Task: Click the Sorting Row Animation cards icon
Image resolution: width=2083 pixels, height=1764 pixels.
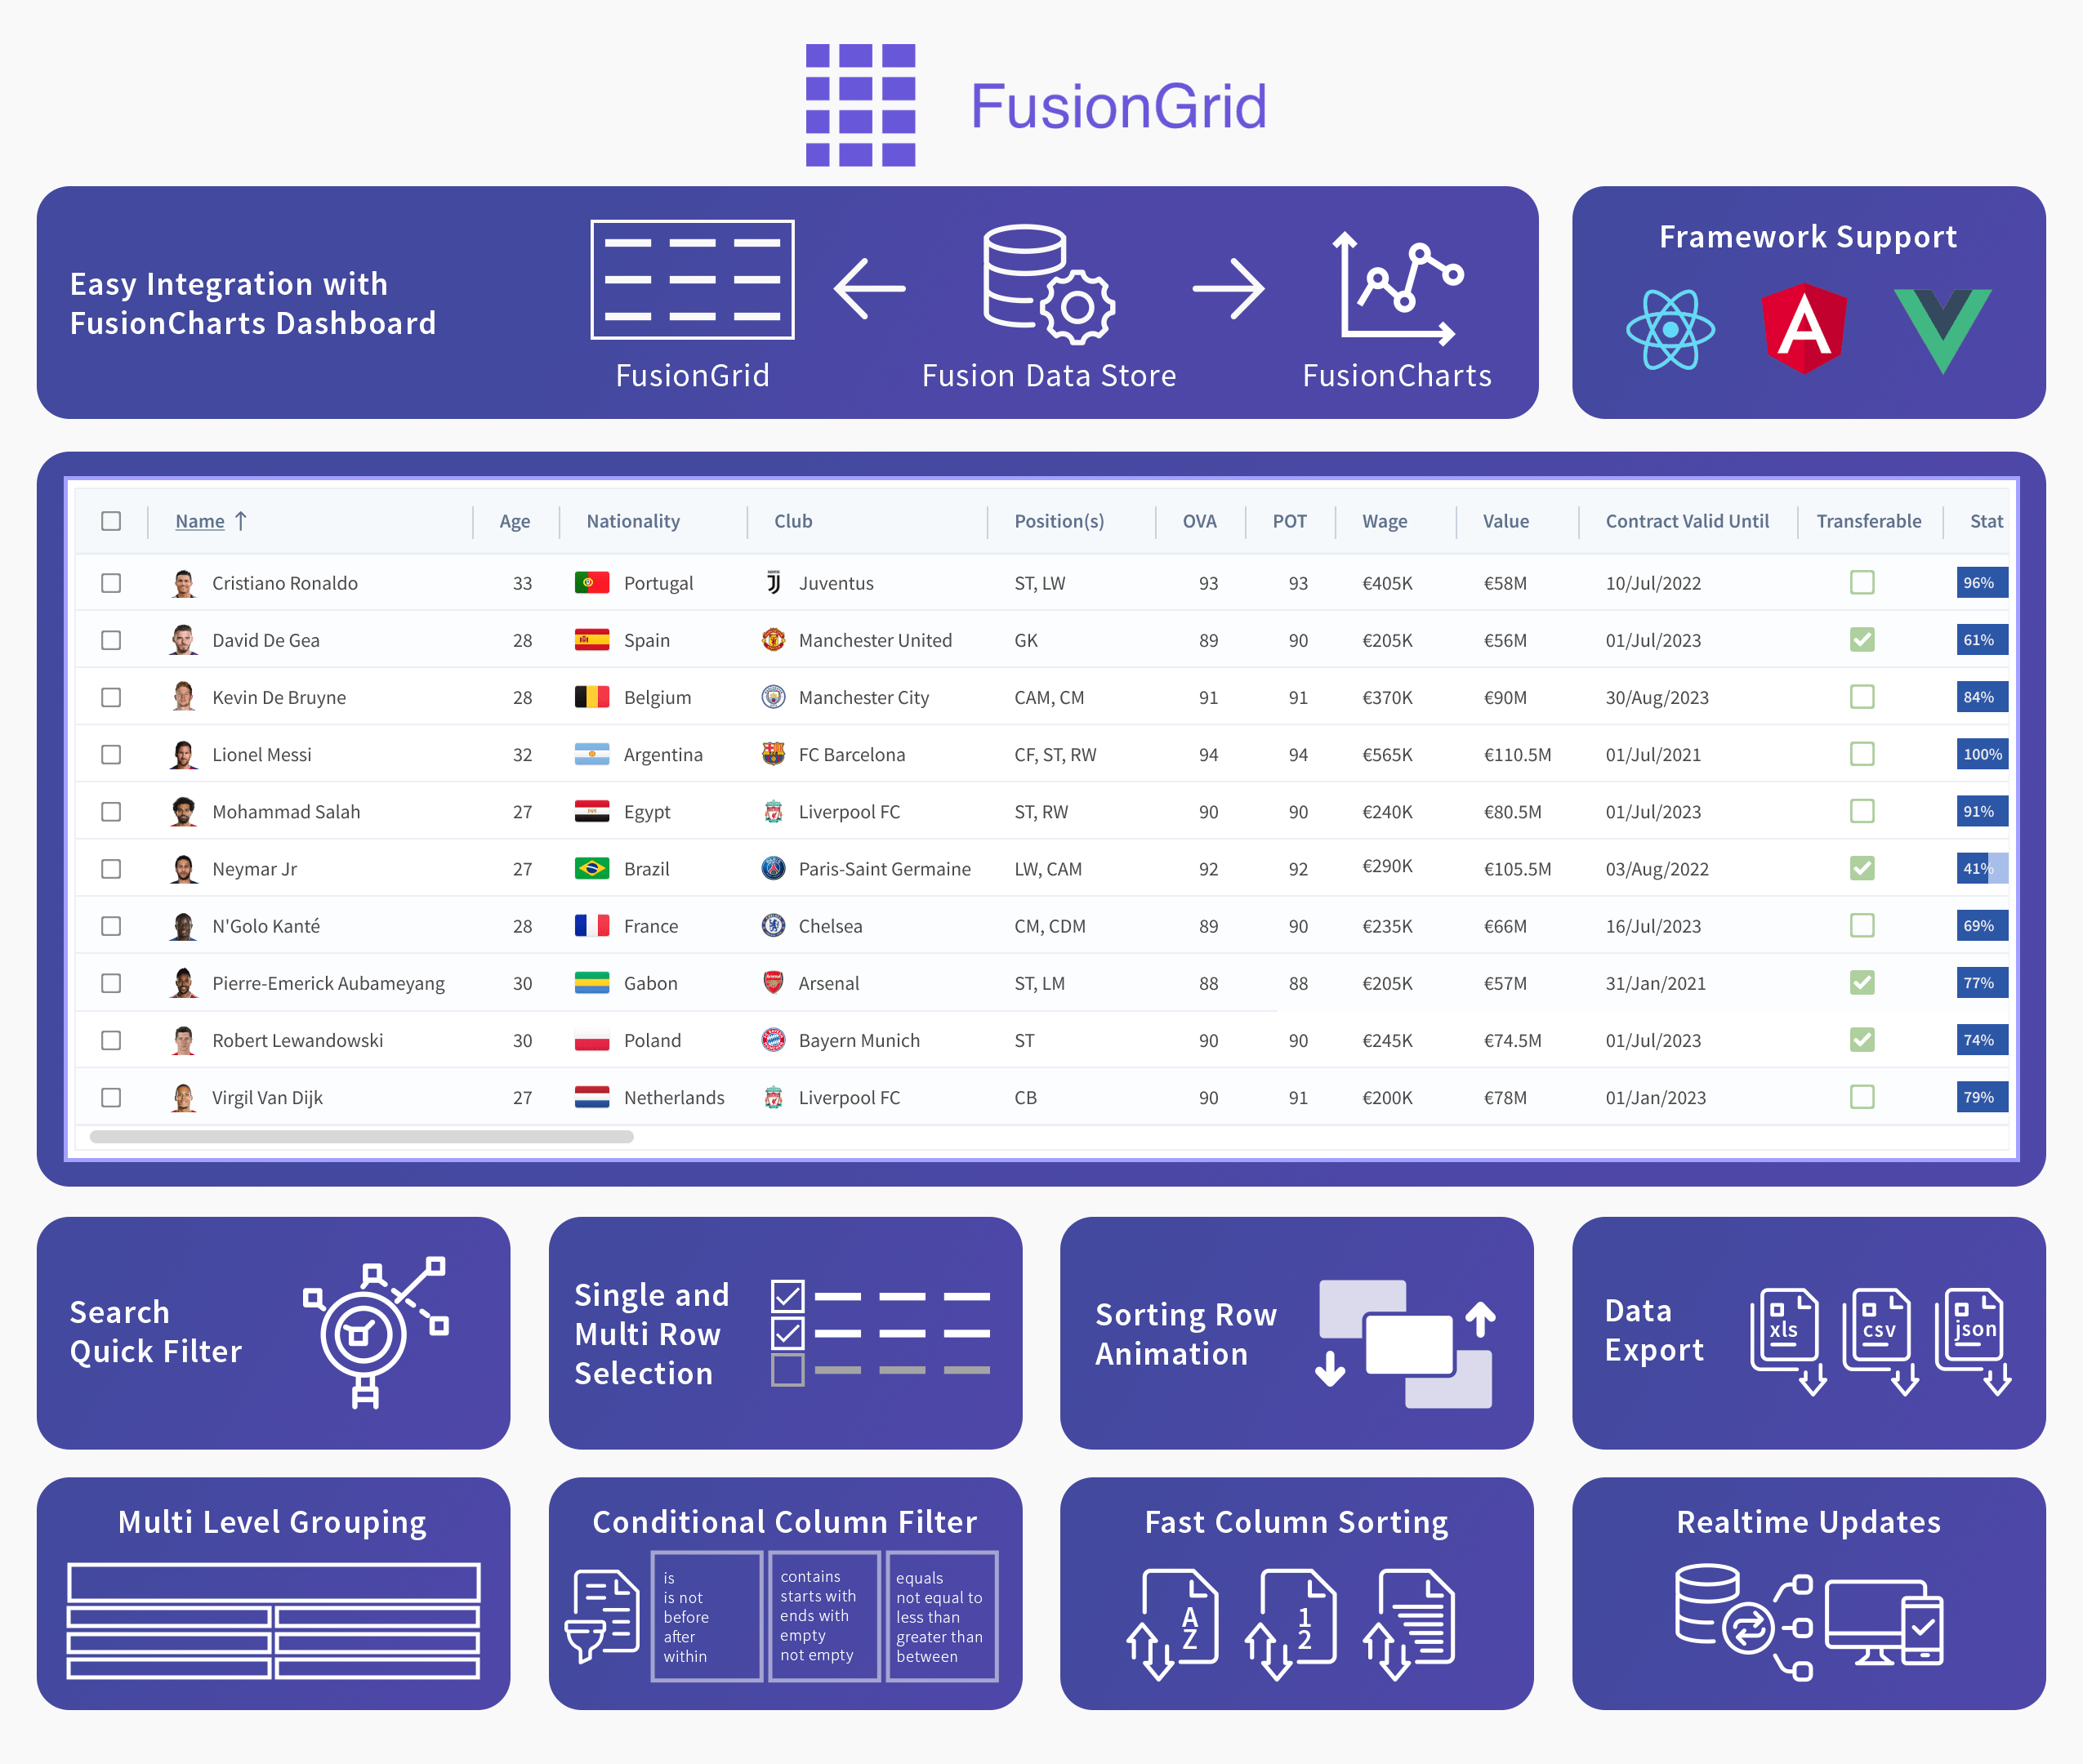Action: tap(1405, 1343)
